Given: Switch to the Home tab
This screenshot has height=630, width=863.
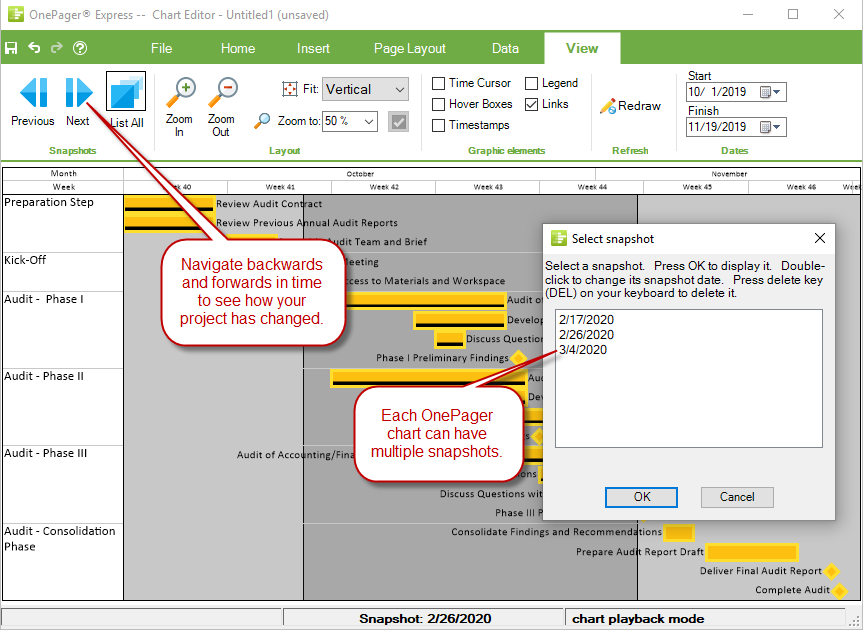Looking at the screenshot, I should (x=238, y=48).
